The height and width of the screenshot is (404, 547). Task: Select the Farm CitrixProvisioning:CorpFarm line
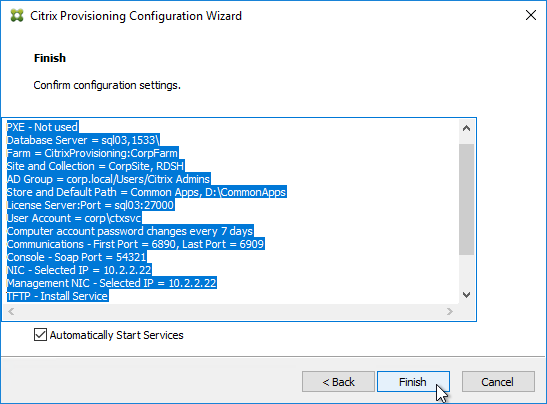point(92,153)
